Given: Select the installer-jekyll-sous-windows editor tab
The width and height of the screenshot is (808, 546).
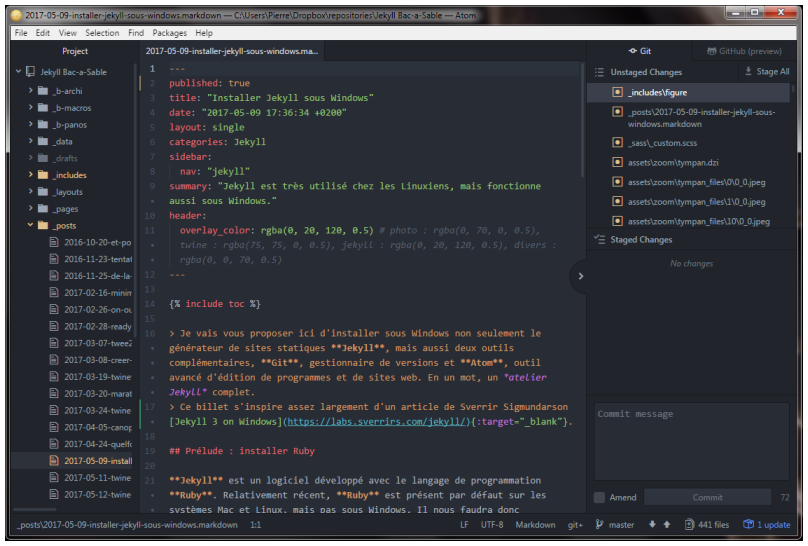Looking at the screenshot, I should click(x=232, y=51).
